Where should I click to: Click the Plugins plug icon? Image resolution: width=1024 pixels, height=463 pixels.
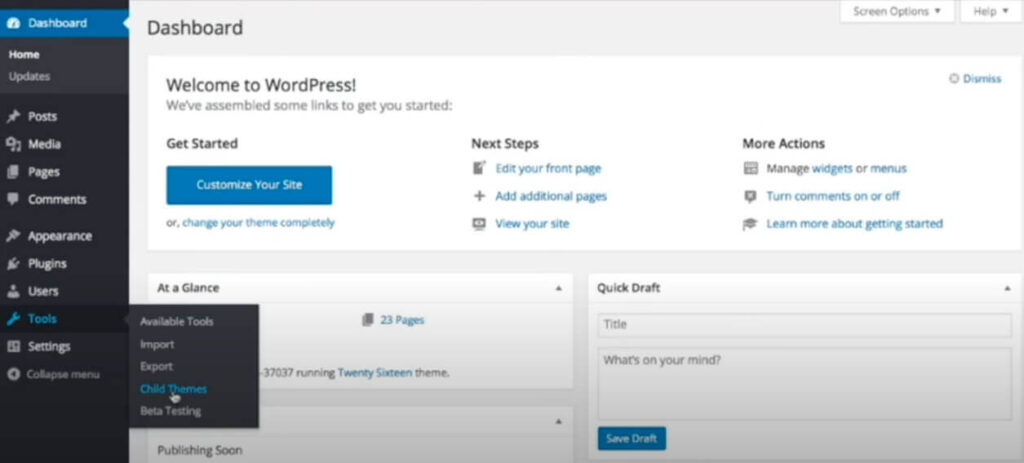(14, 264)
